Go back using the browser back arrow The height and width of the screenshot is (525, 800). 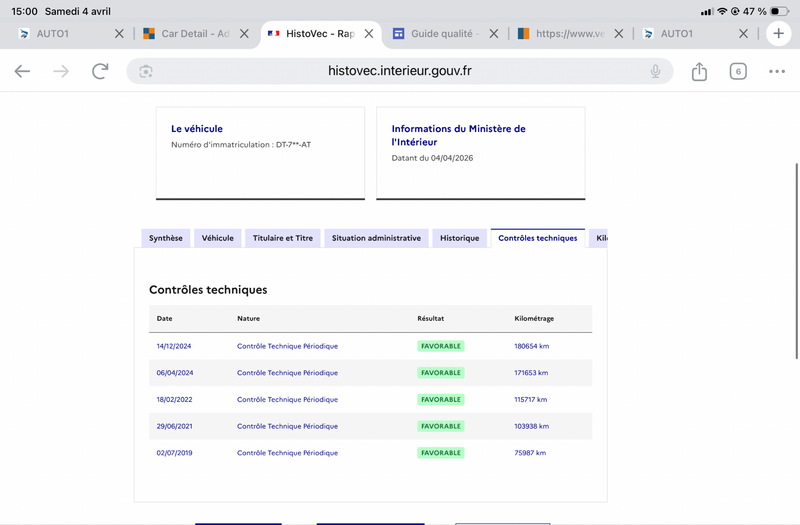pos(22,71)
